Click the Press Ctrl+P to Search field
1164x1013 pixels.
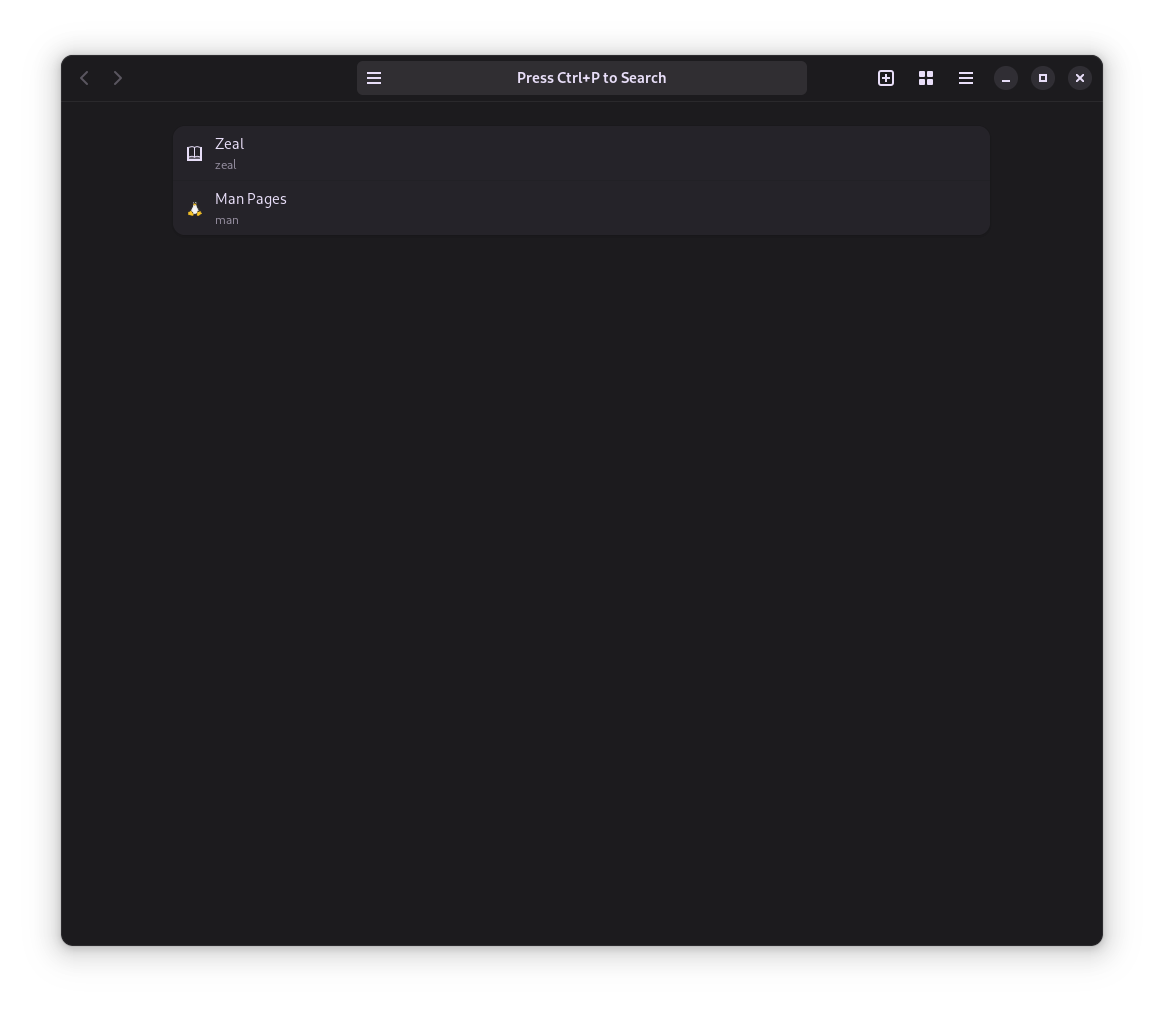point(582,78)
